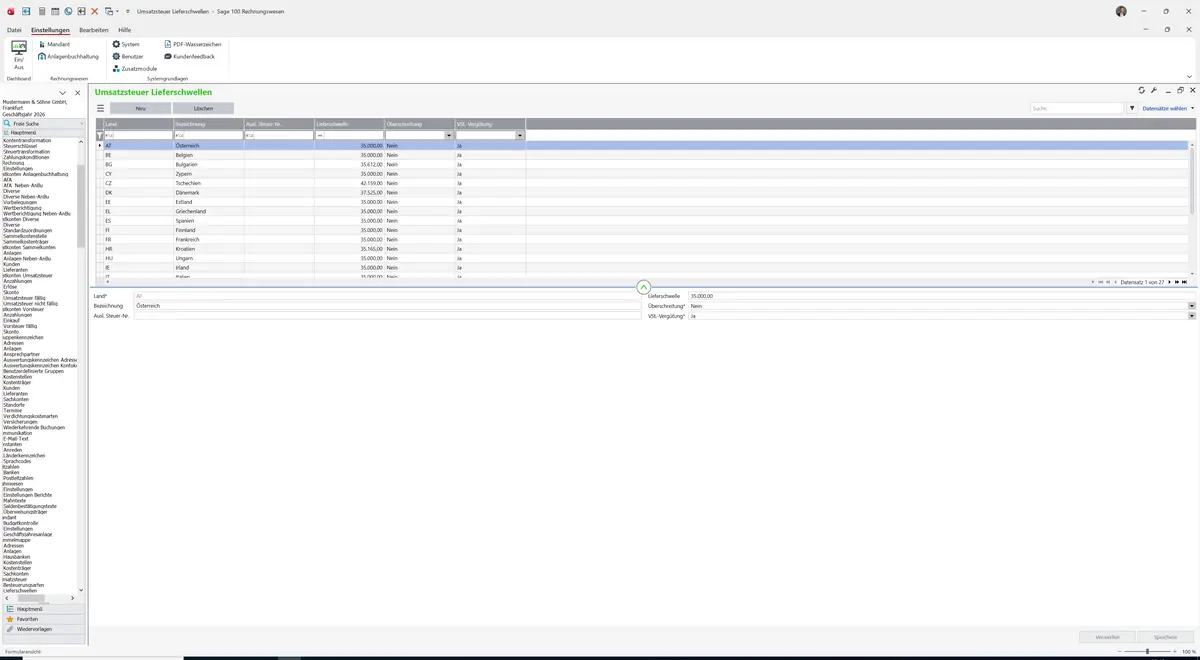Open the wrench settings icon
Screen dimensions: 1200x660
tap(1154, 90)
